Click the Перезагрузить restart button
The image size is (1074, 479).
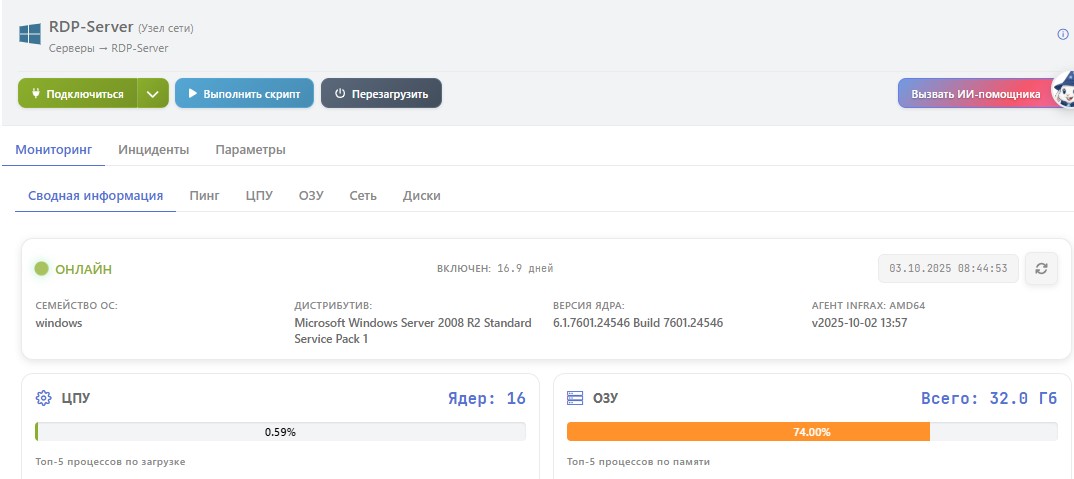point(381,94)
